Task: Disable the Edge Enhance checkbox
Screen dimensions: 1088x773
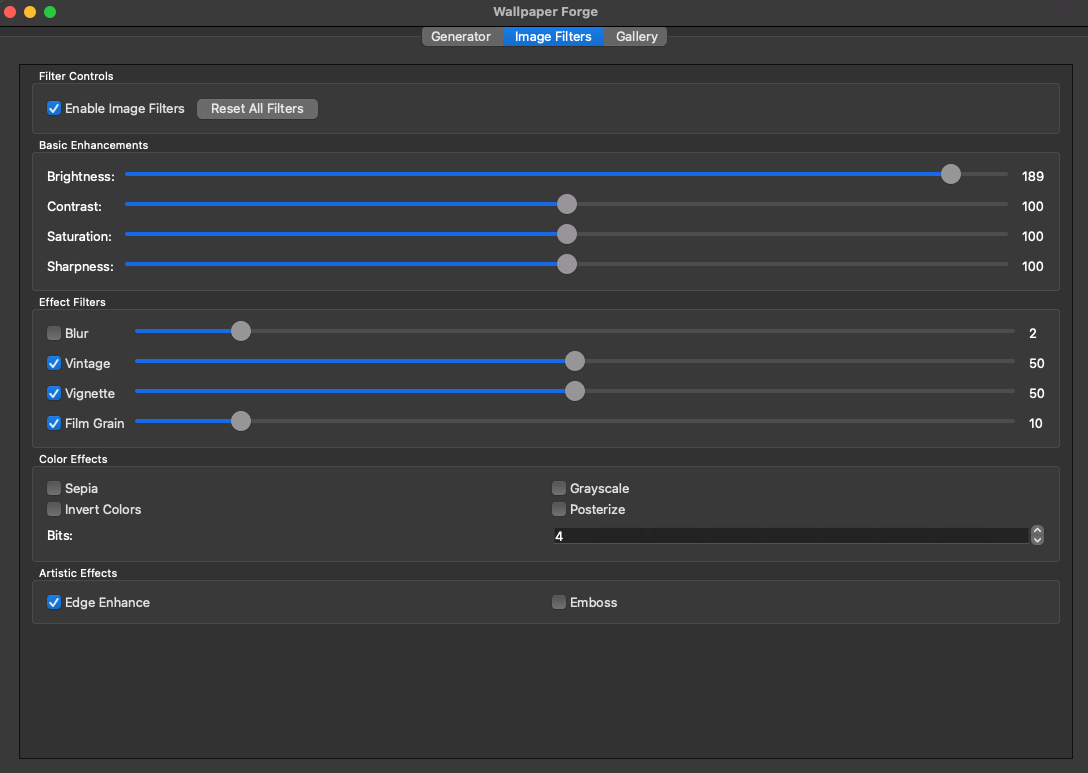Action: click(x=54, y=602)
